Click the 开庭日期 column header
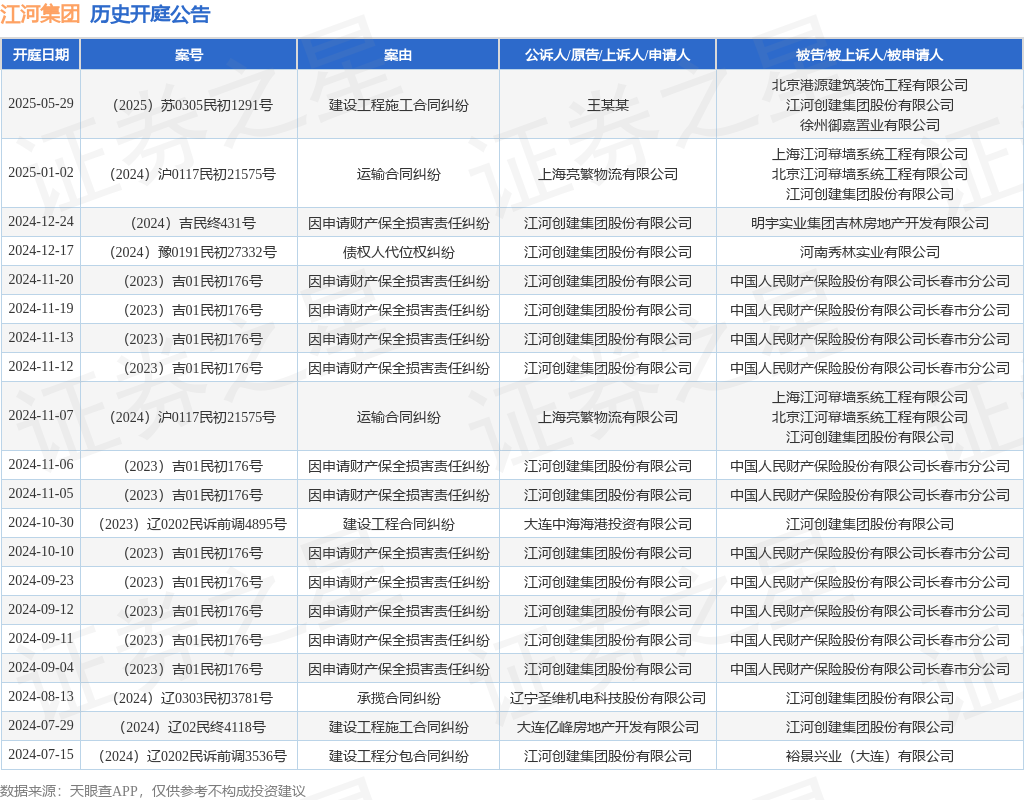Viewport: 1024px width, 800px height. (40, 55)
